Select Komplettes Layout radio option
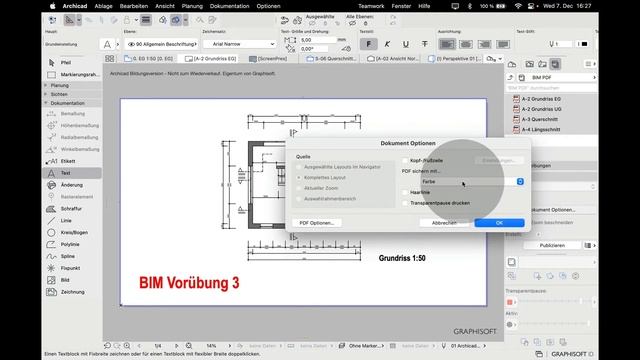Viewport: 640px width, 360px height. click(299, 178)
